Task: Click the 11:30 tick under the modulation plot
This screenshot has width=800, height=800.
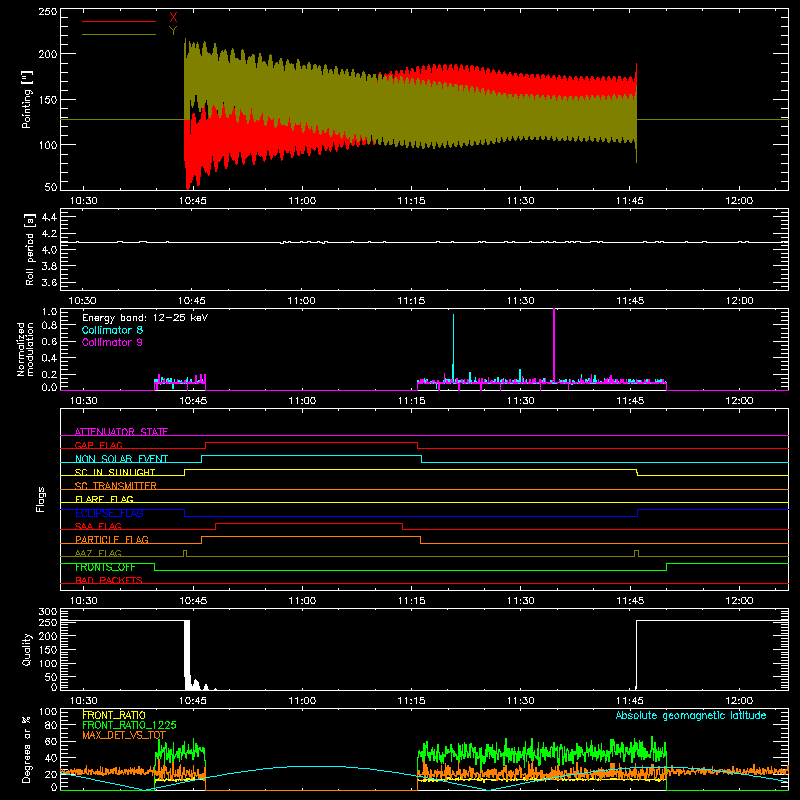Action: coord(520,401)
